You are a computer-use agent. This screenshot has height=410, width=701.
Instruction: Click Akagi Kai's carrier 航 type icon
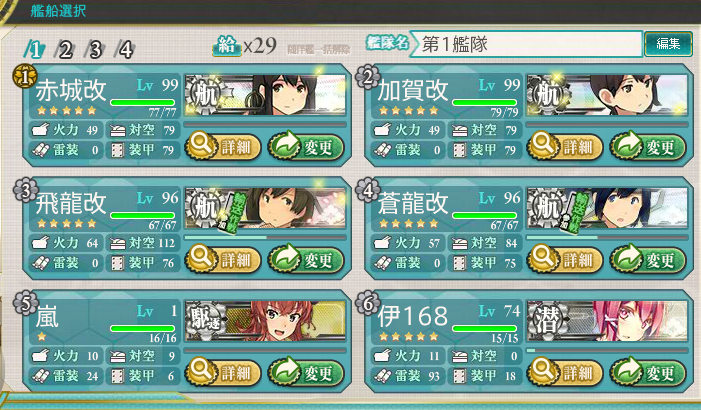click(206, 94)
